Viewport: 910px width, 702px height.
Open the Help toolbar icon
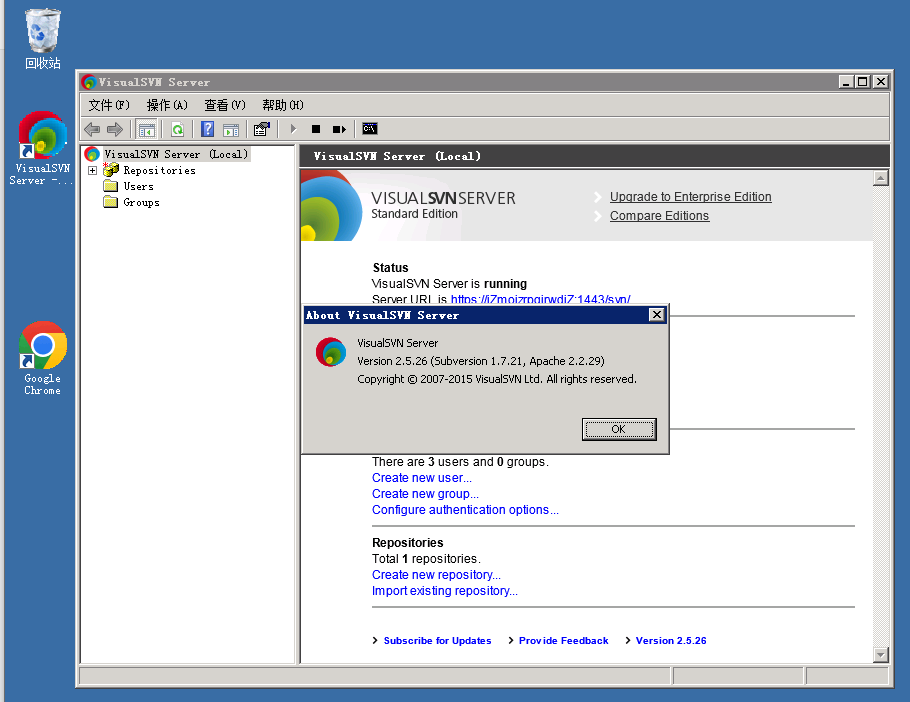click(x=207, y=129)
